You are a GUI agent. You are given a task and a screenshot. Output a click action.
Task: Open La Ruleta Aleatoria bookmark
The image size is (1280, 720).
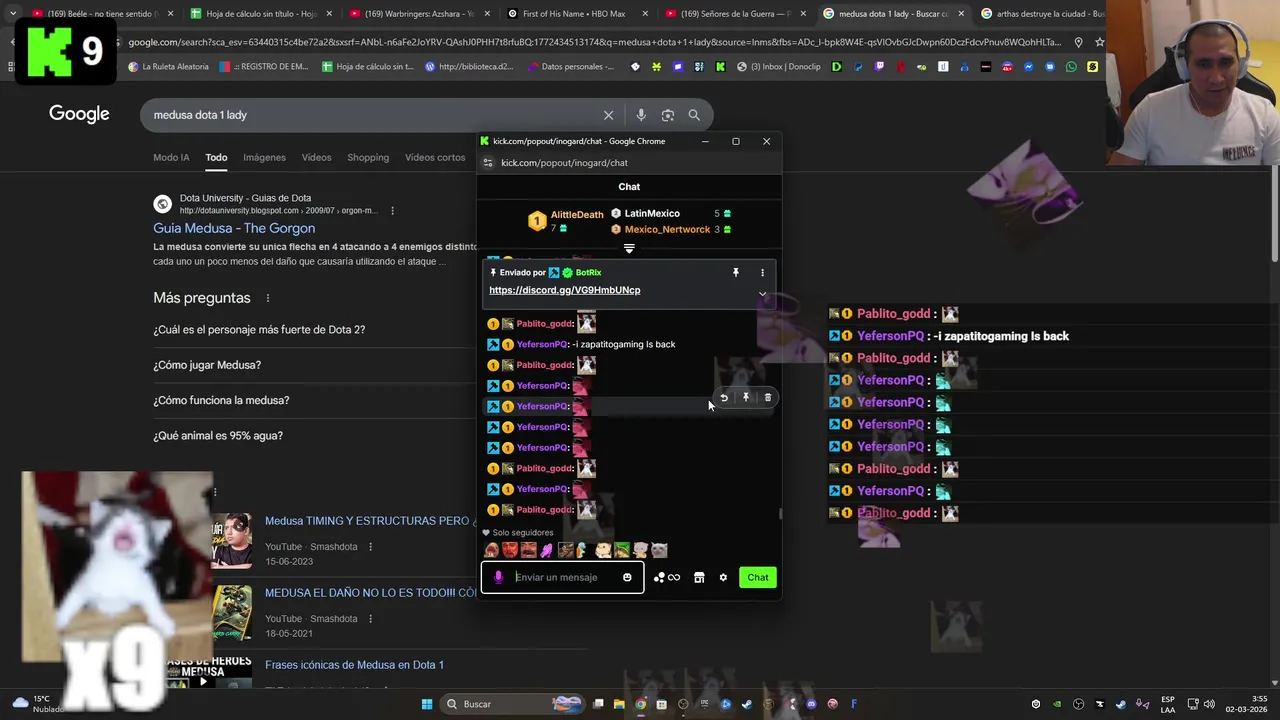[x=169, y=67]
